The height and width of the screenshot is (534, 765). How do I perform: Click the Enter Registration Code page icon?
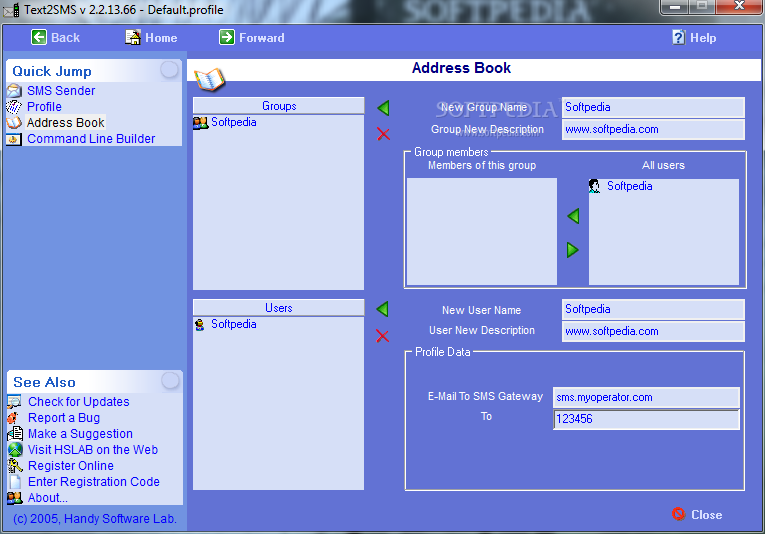click(16, 482)
